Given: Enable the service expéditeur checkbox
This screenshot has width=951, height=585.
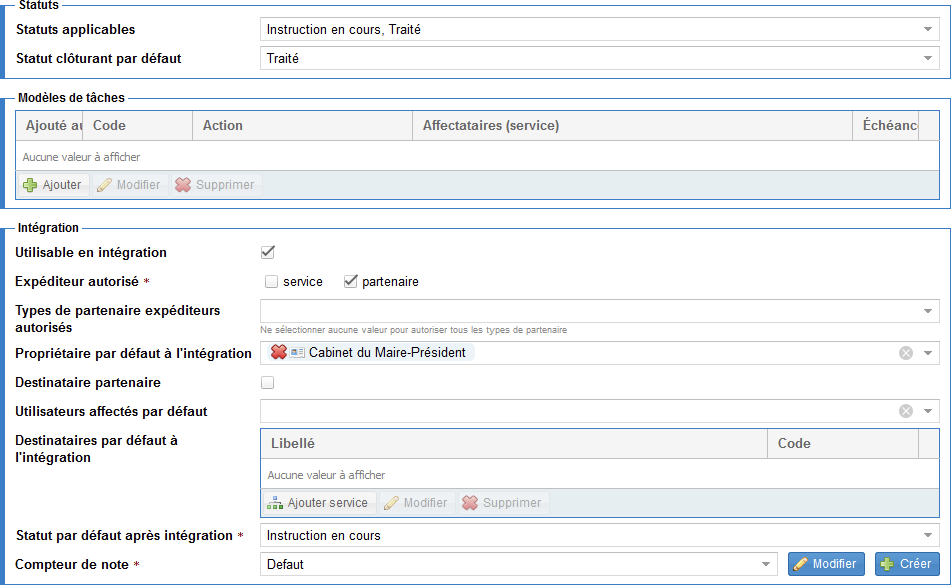Looking at the screenshot, I should coord(271,282).
